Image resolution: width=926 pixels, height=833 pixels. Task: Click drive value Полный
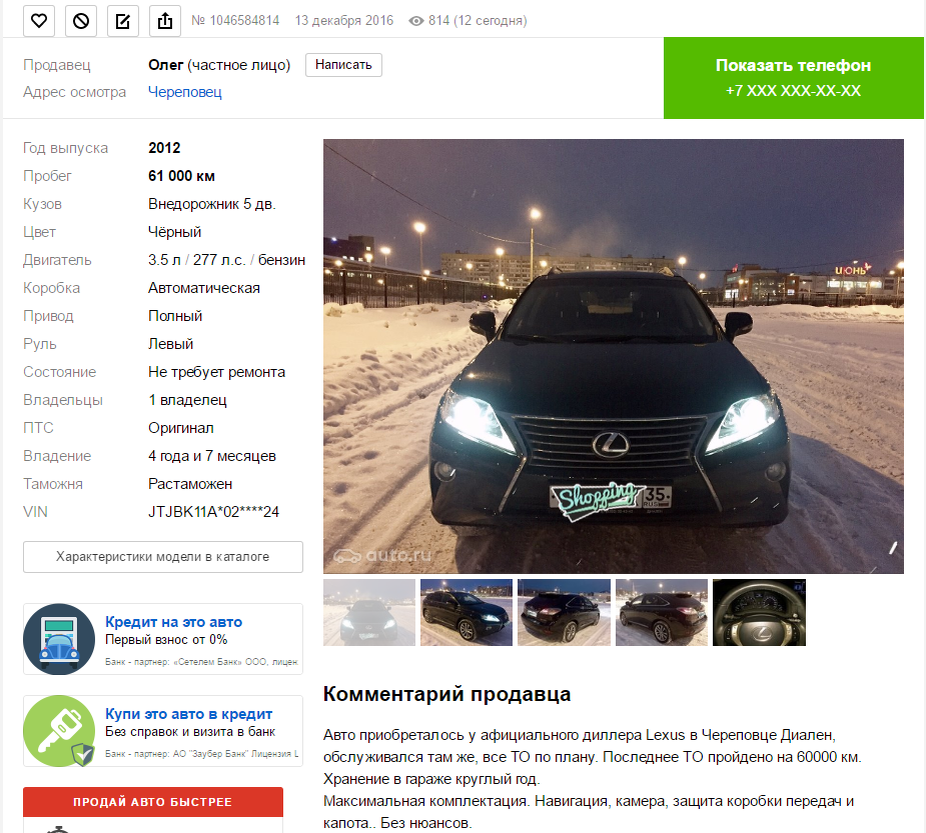pos(175,316)
